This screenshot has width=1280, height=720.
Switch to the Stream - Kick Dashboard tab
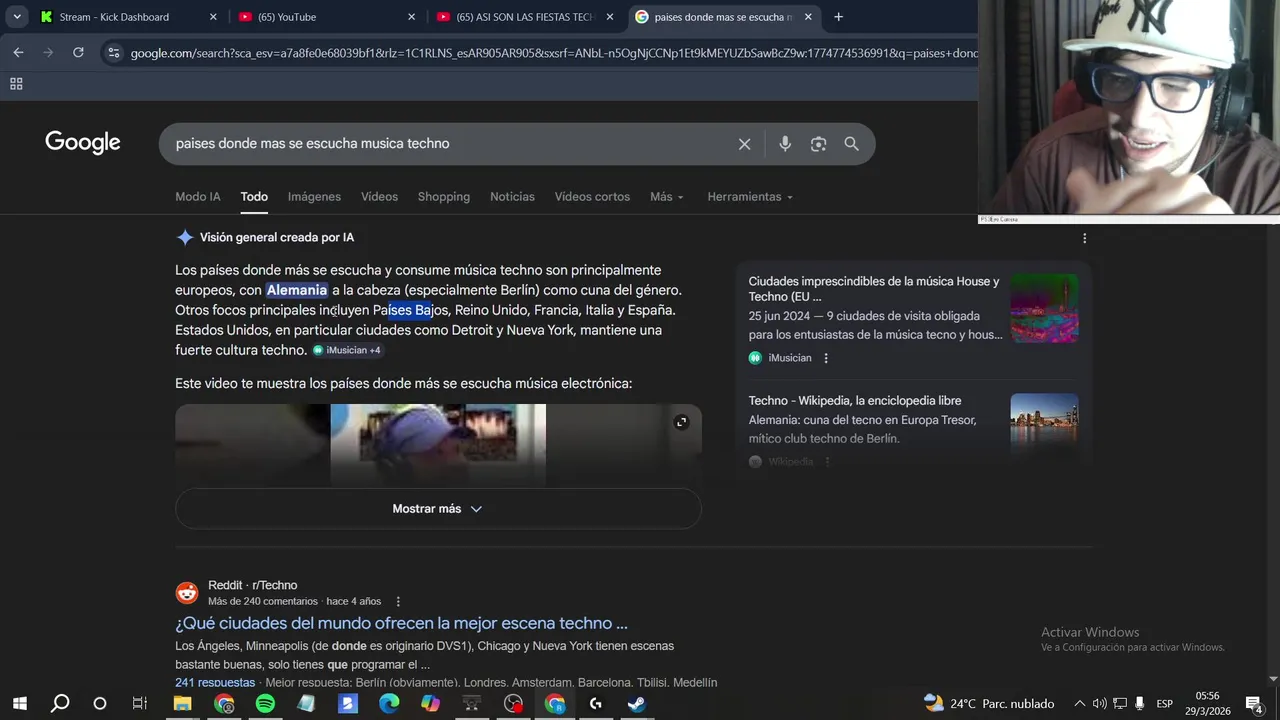114,17
